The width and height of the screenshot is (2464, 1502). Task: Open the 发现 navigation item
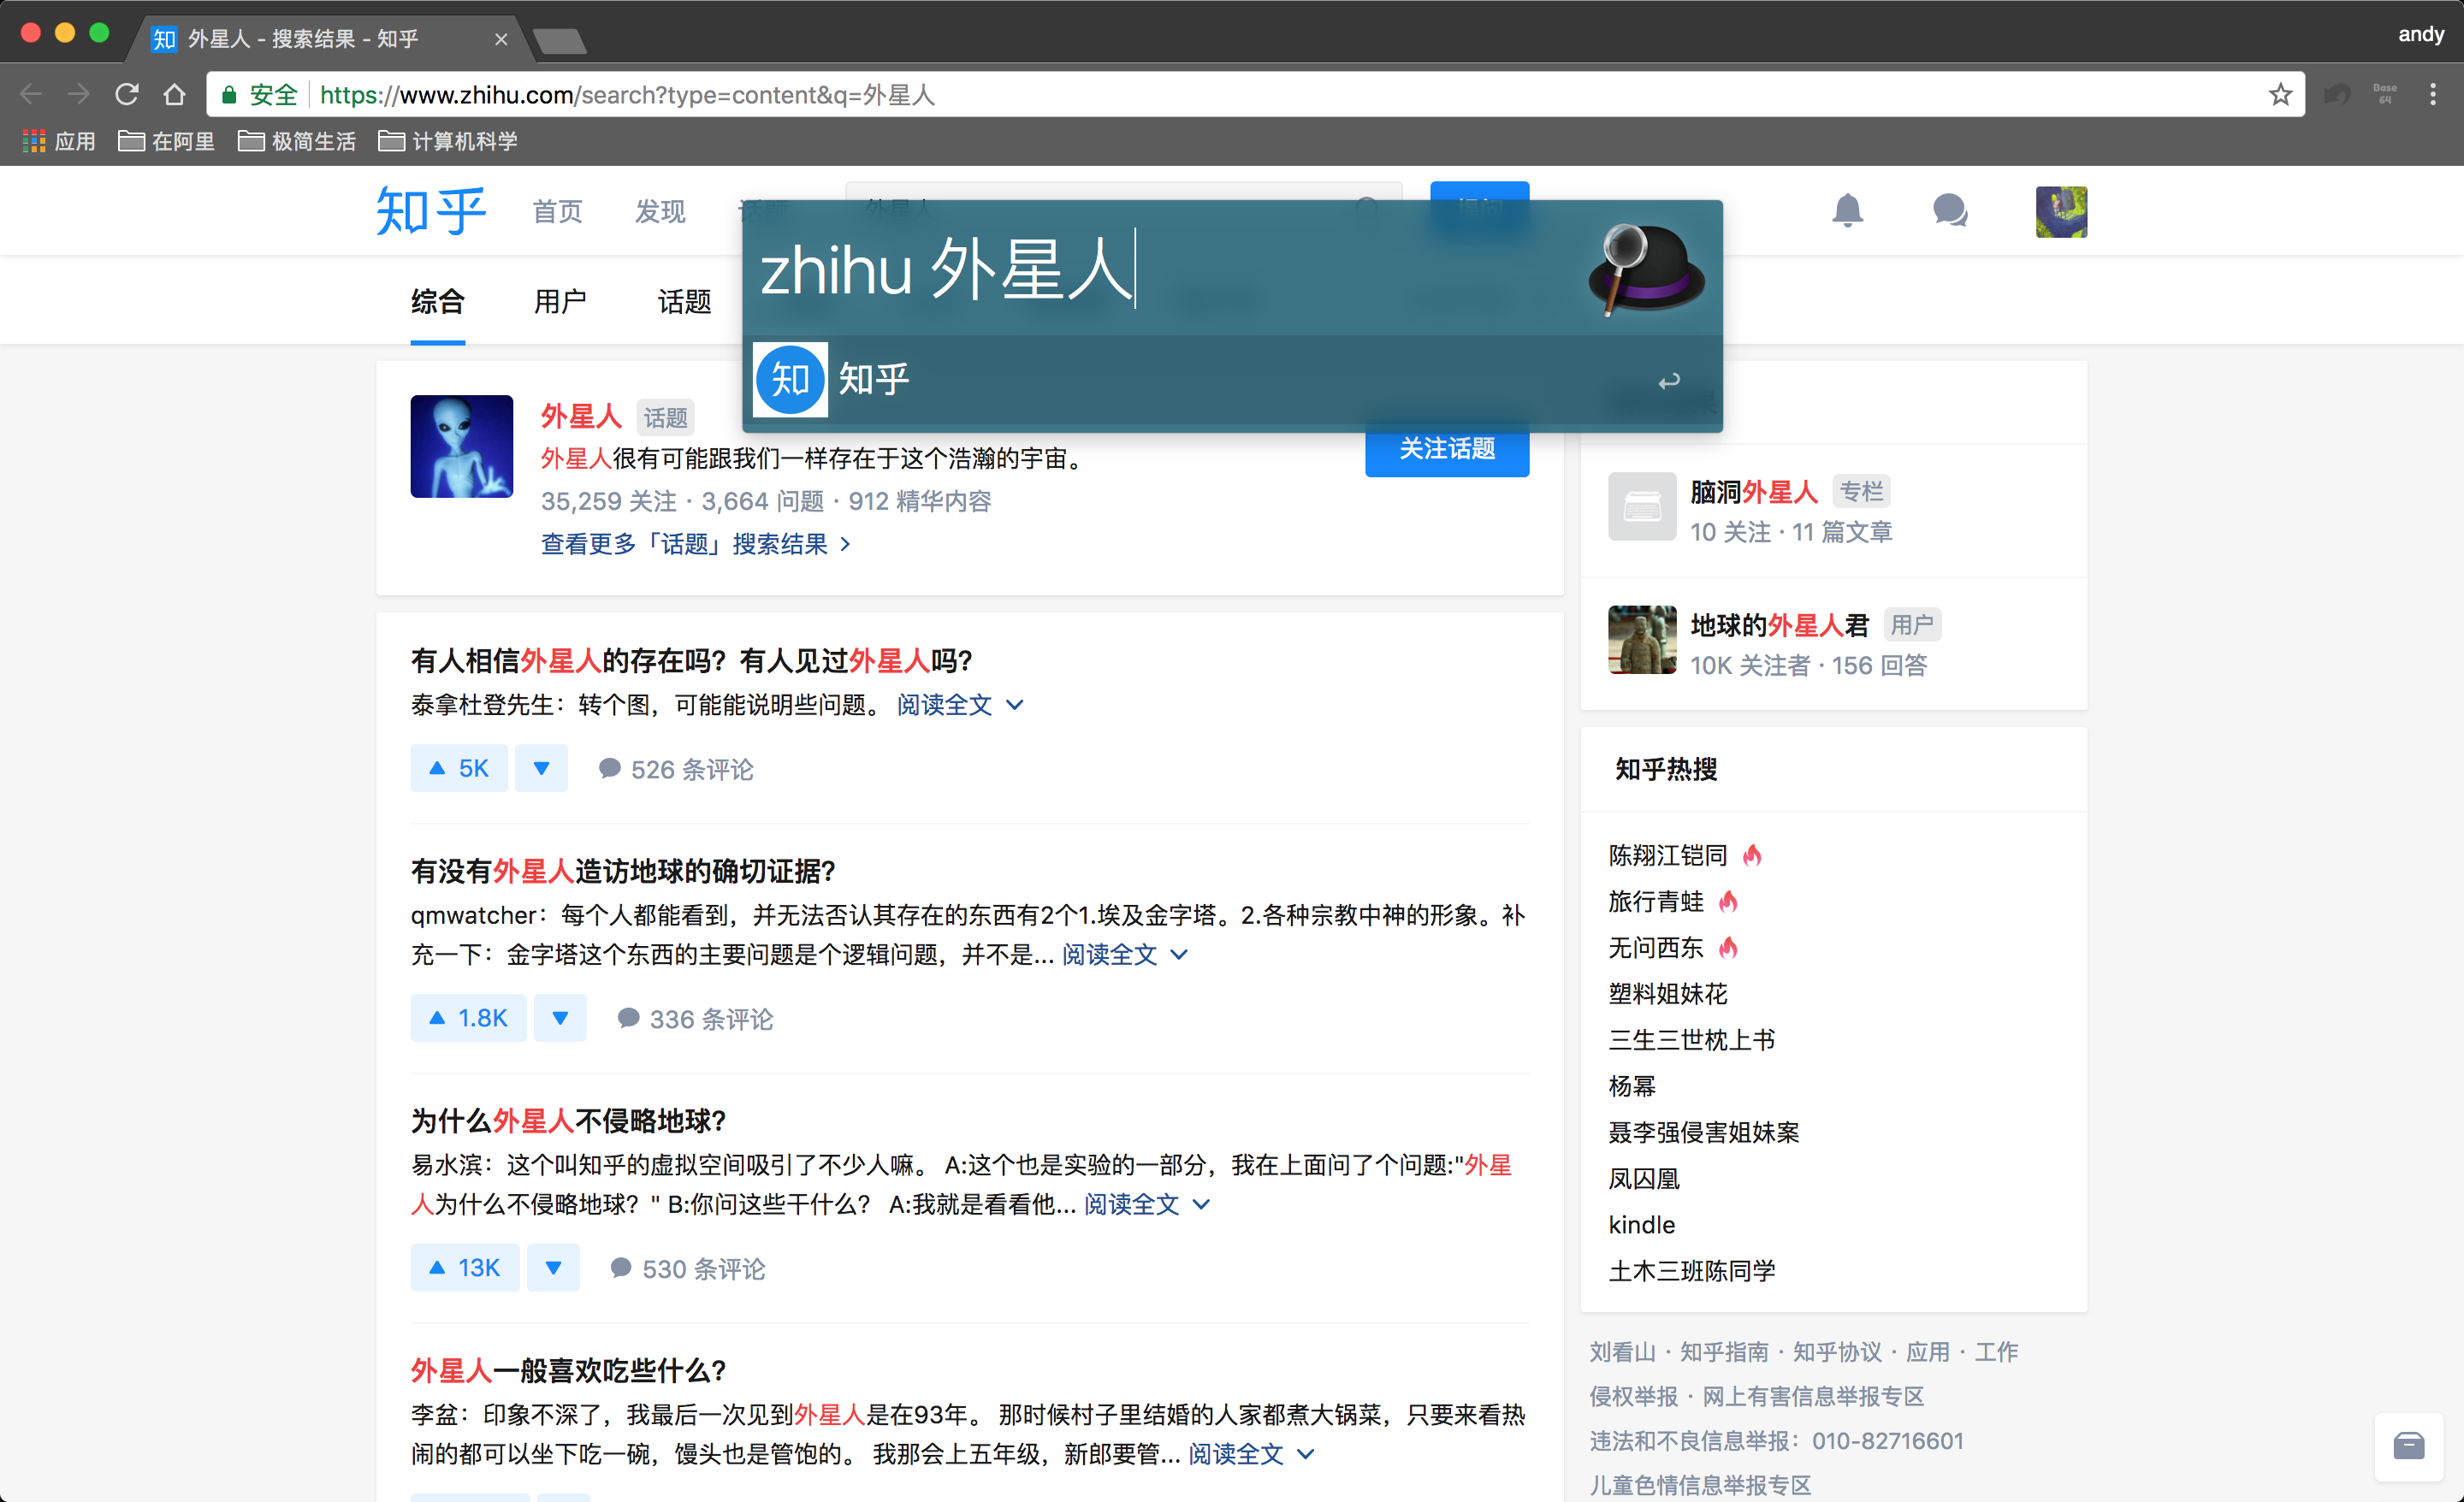(660, 211)
